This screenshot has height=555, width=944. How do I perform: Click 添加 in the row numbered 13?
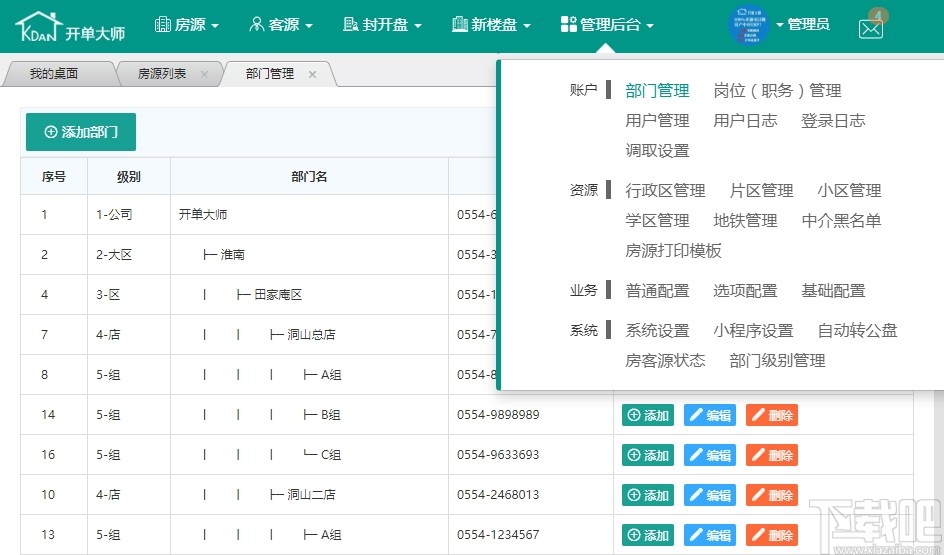[x=648, y=535]
